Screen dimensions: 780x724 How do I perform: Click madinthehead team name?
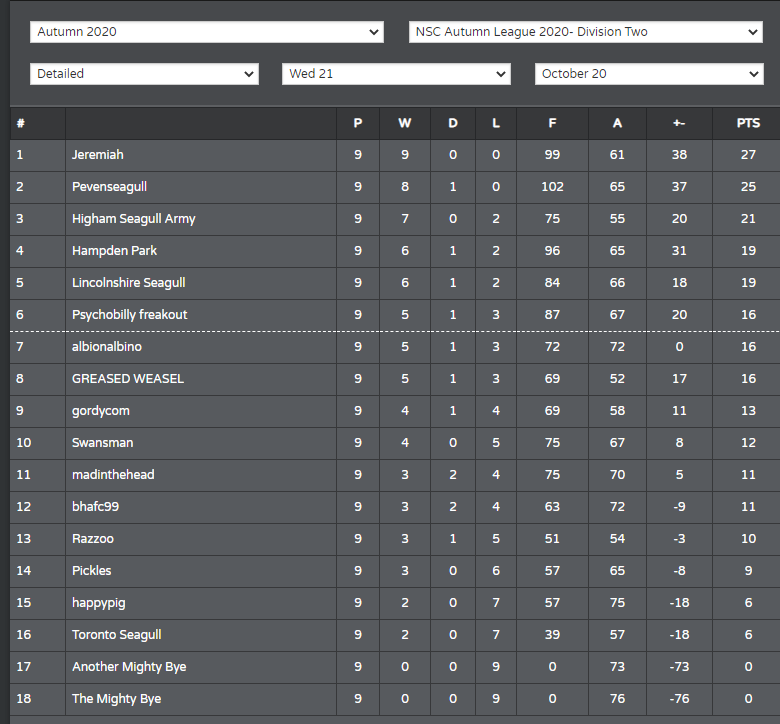pos(113,475)
